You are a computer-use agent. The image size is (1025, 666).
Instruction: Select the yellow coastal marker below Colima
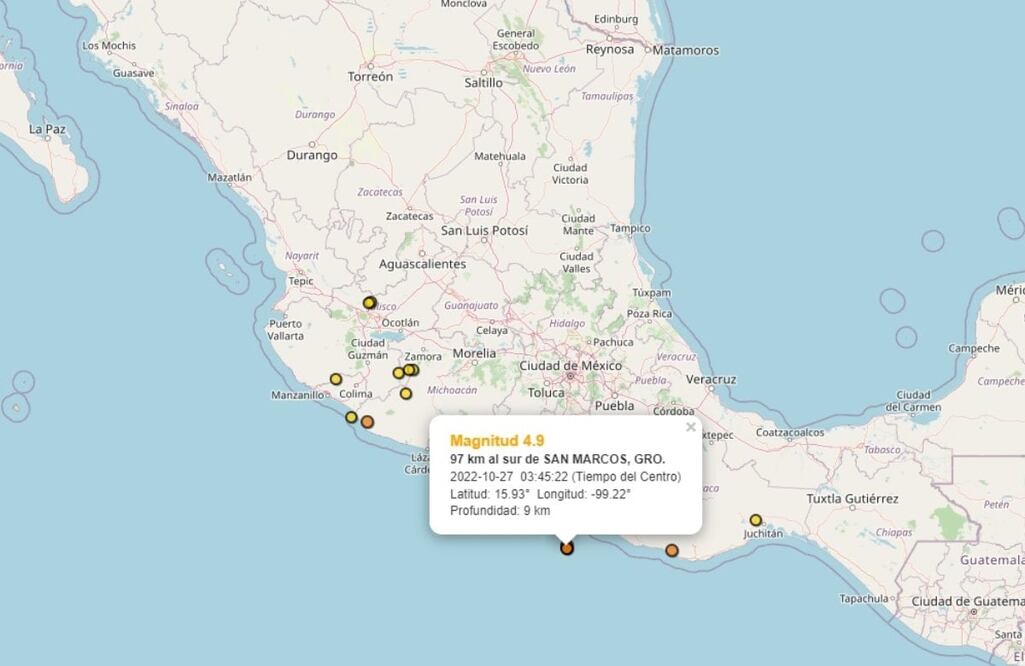click(351, 417)
